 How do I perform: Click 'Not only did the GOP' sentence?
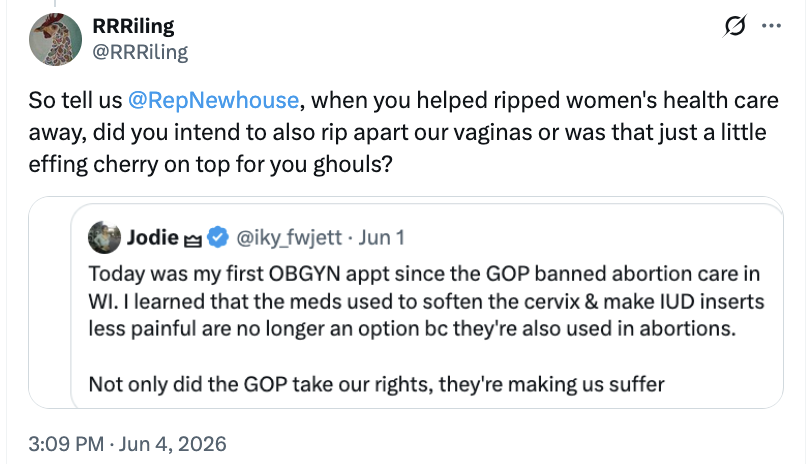376,384
